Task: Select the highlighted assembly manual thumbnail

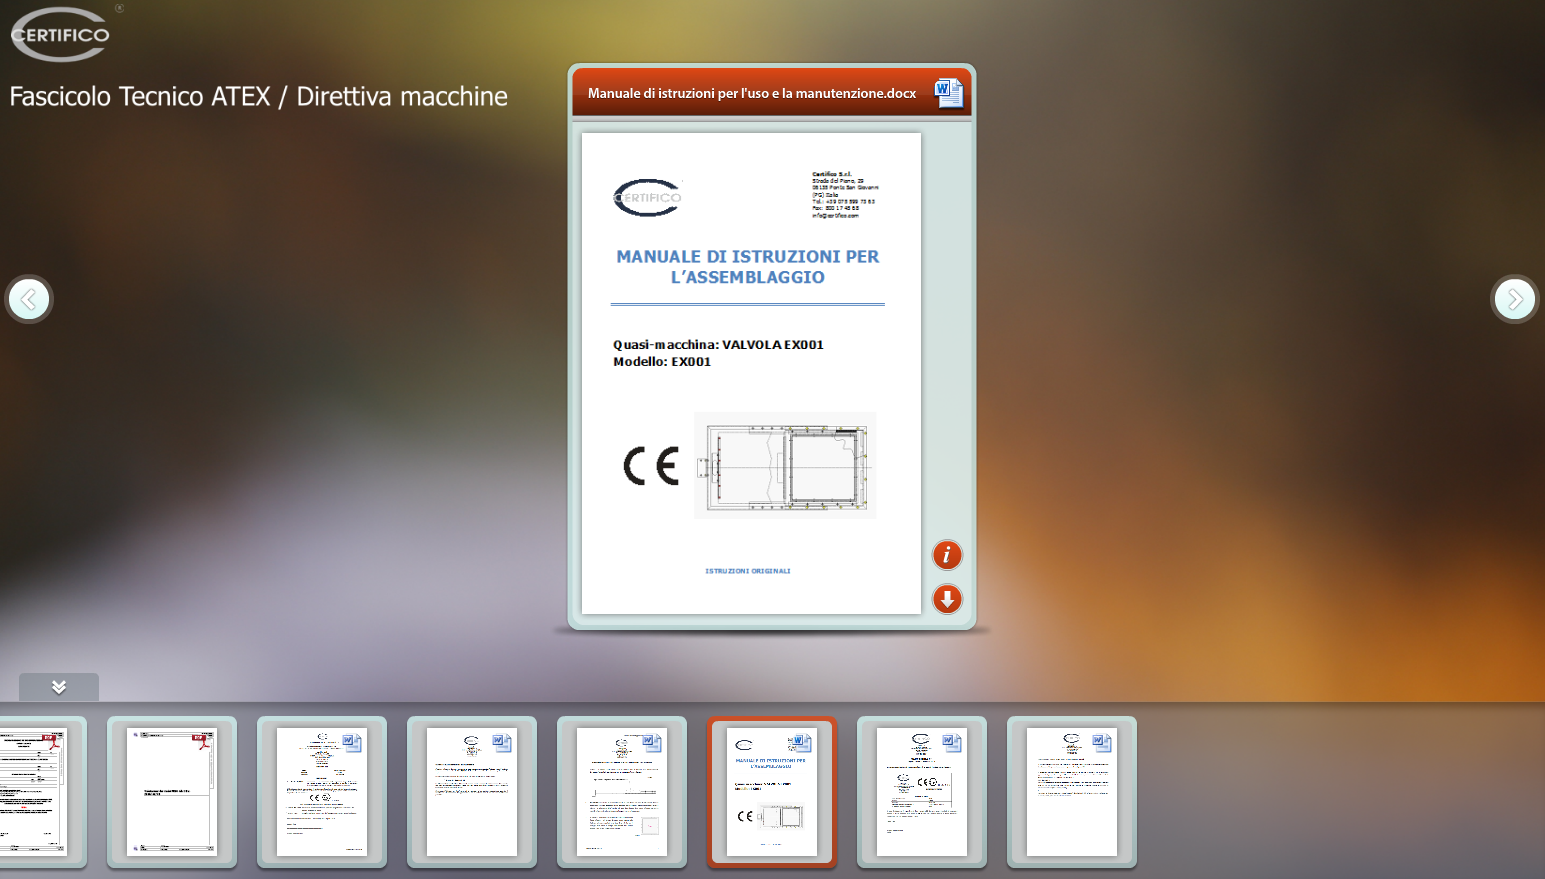Action: coord(772,791)
